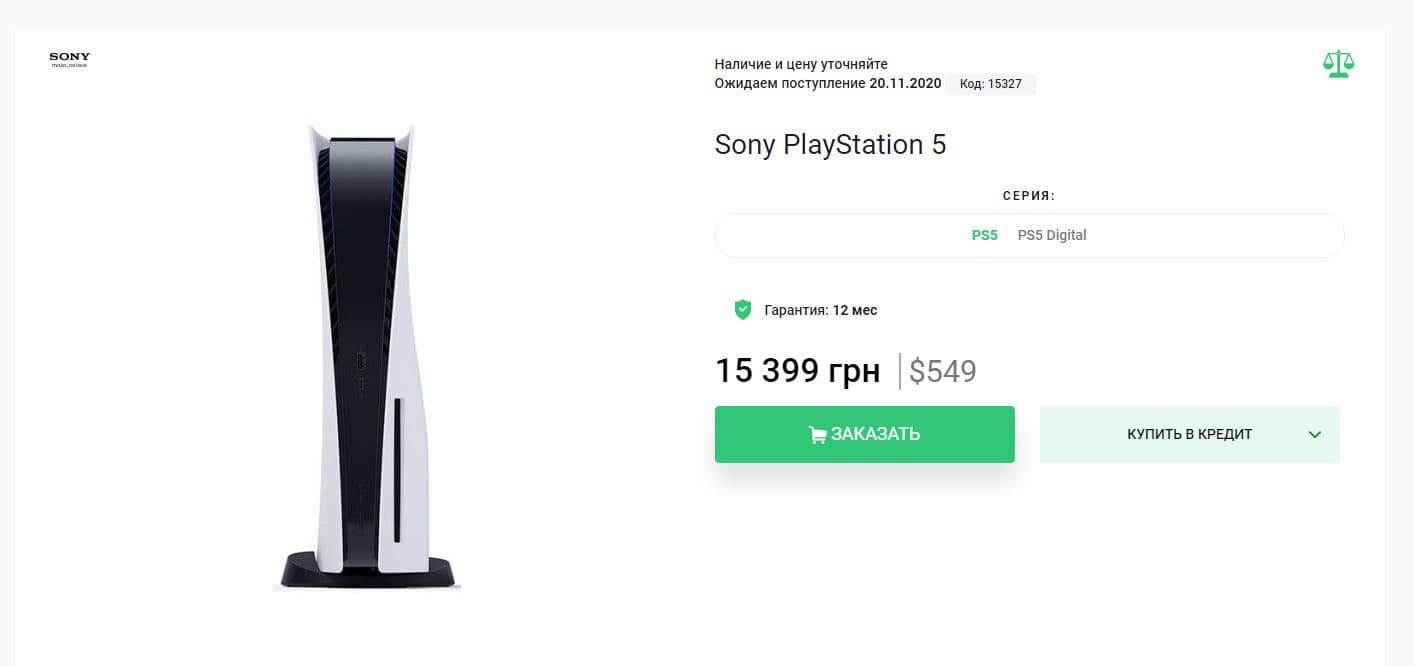The width and height of the screenshot is (1414, 666).
Task: Click the product code 15327 badge
Action: pyautogui.click(x=990, y=84)
